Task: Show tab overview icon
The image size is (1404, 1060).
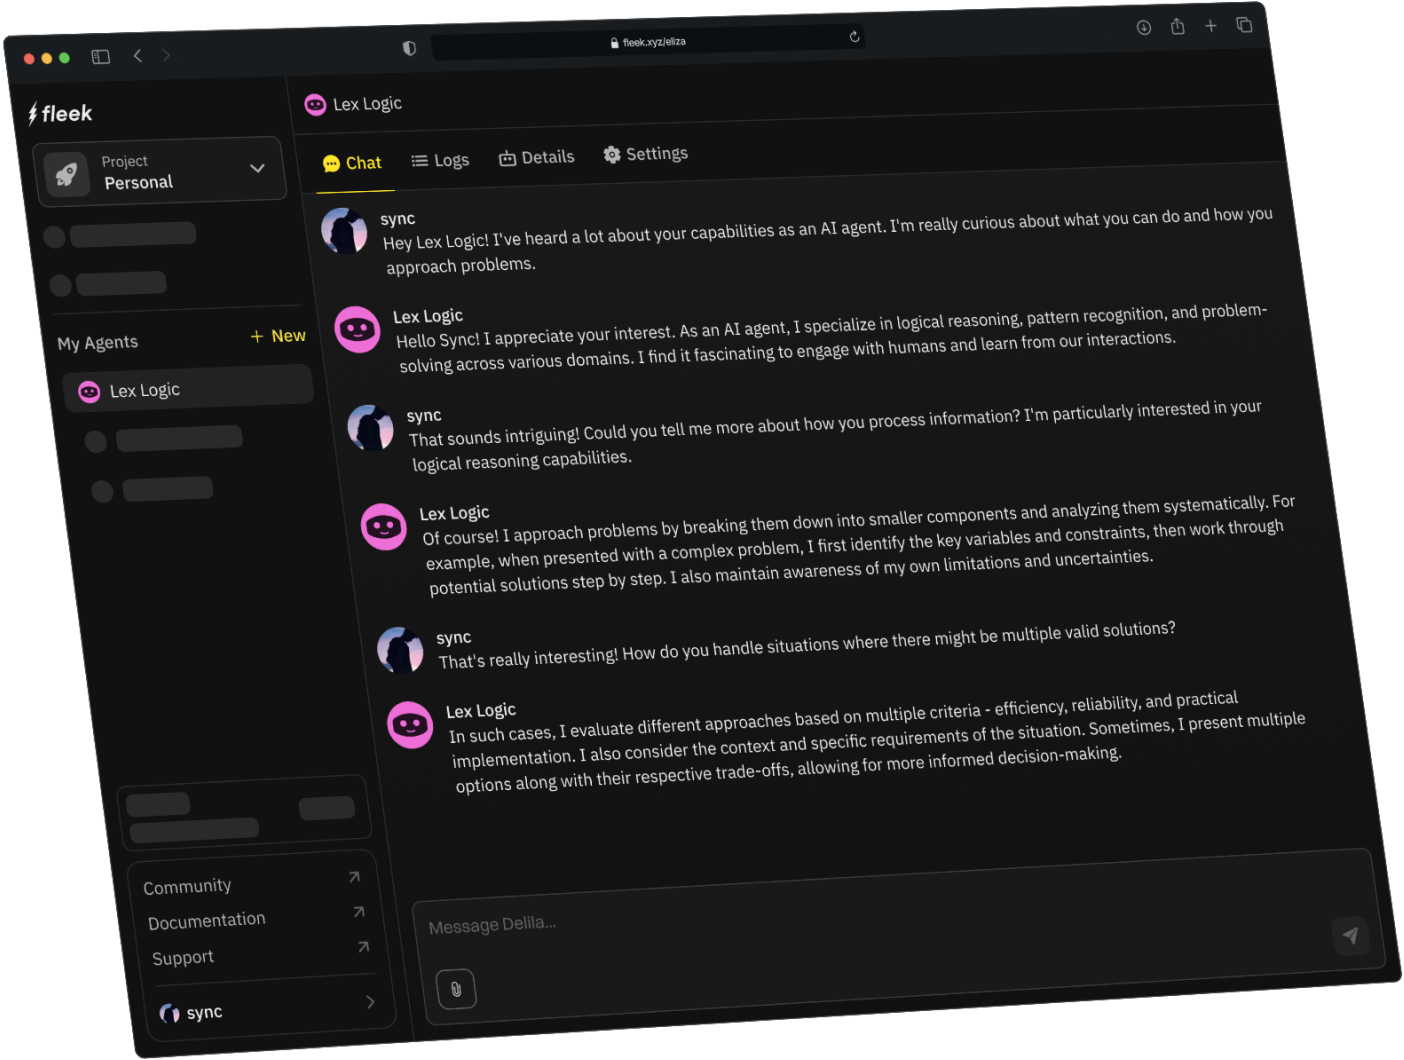Action: 1244,25
